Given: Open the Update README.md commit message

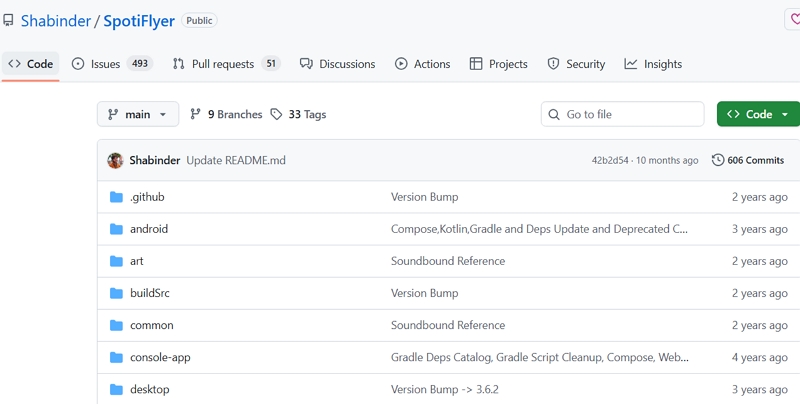Looking at the screenshot, I should (x=236, y=160).
